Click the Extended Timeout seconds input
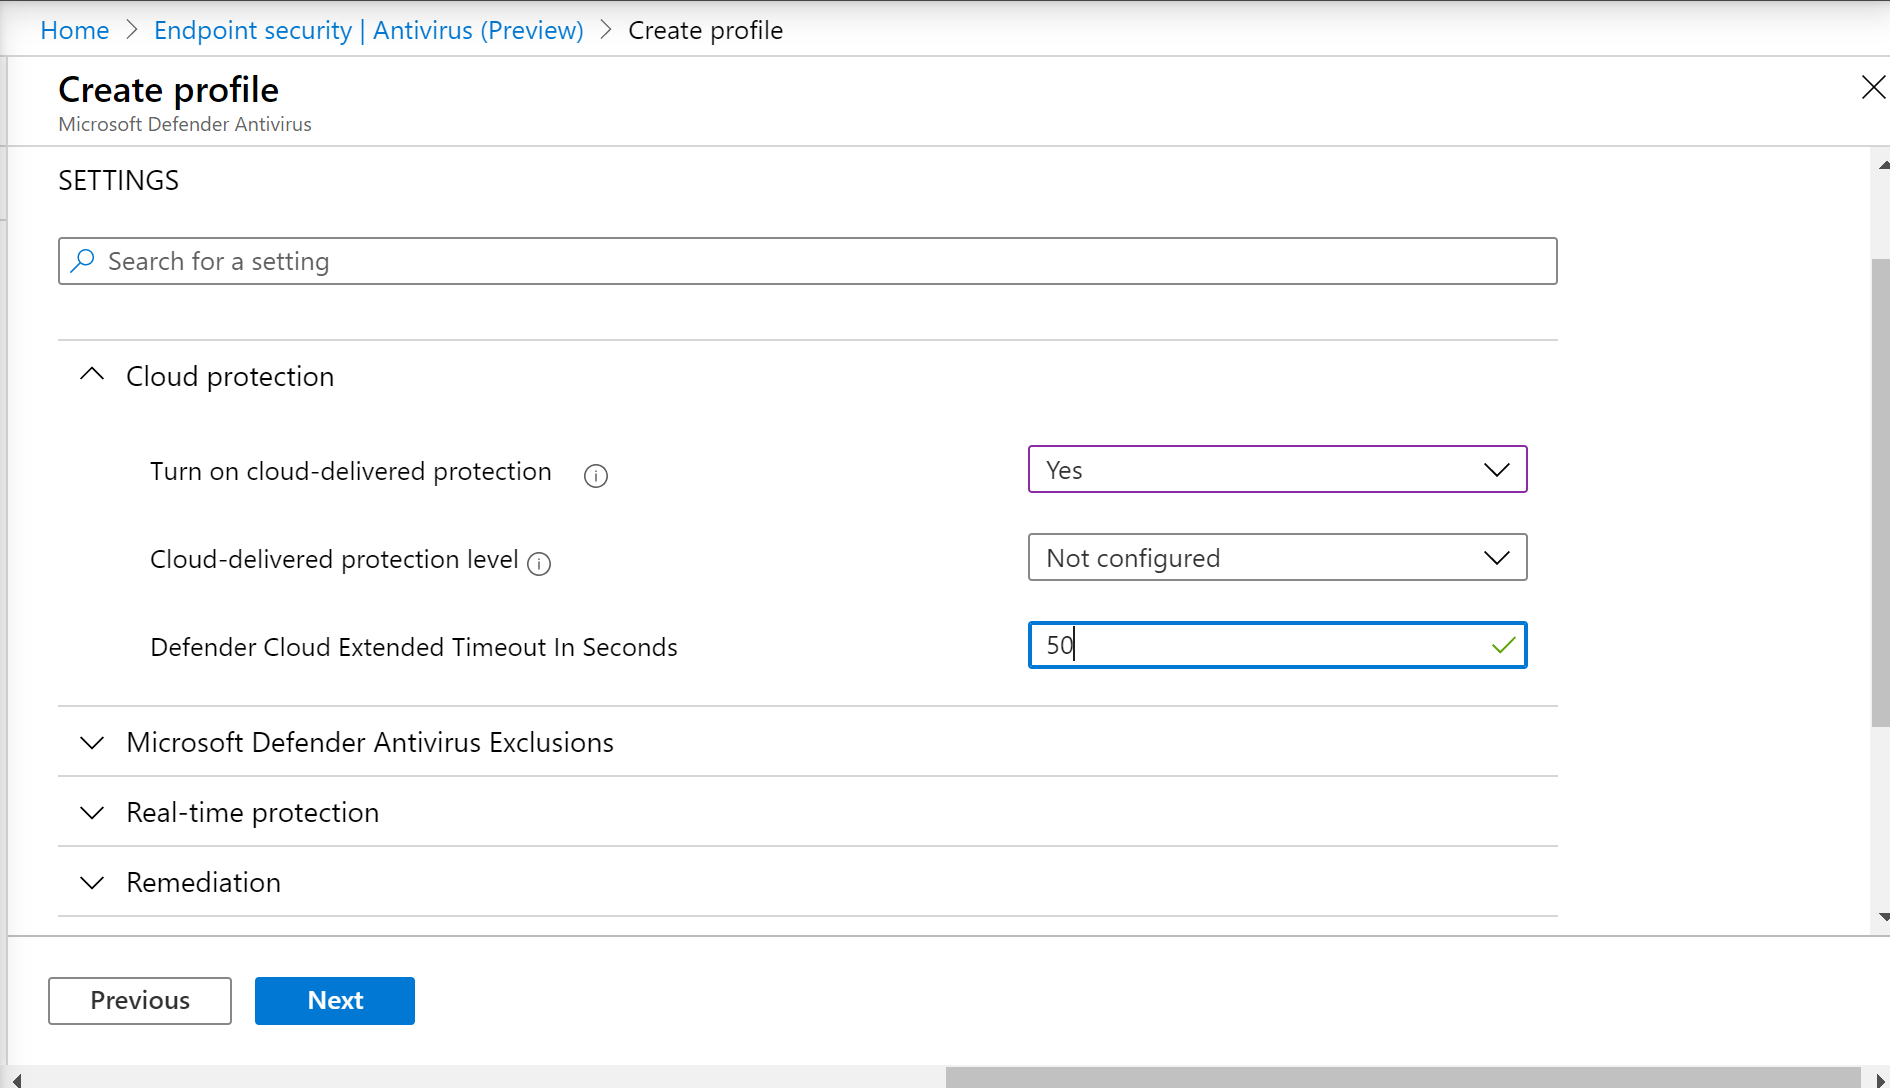 click(x=1260, y=646)
